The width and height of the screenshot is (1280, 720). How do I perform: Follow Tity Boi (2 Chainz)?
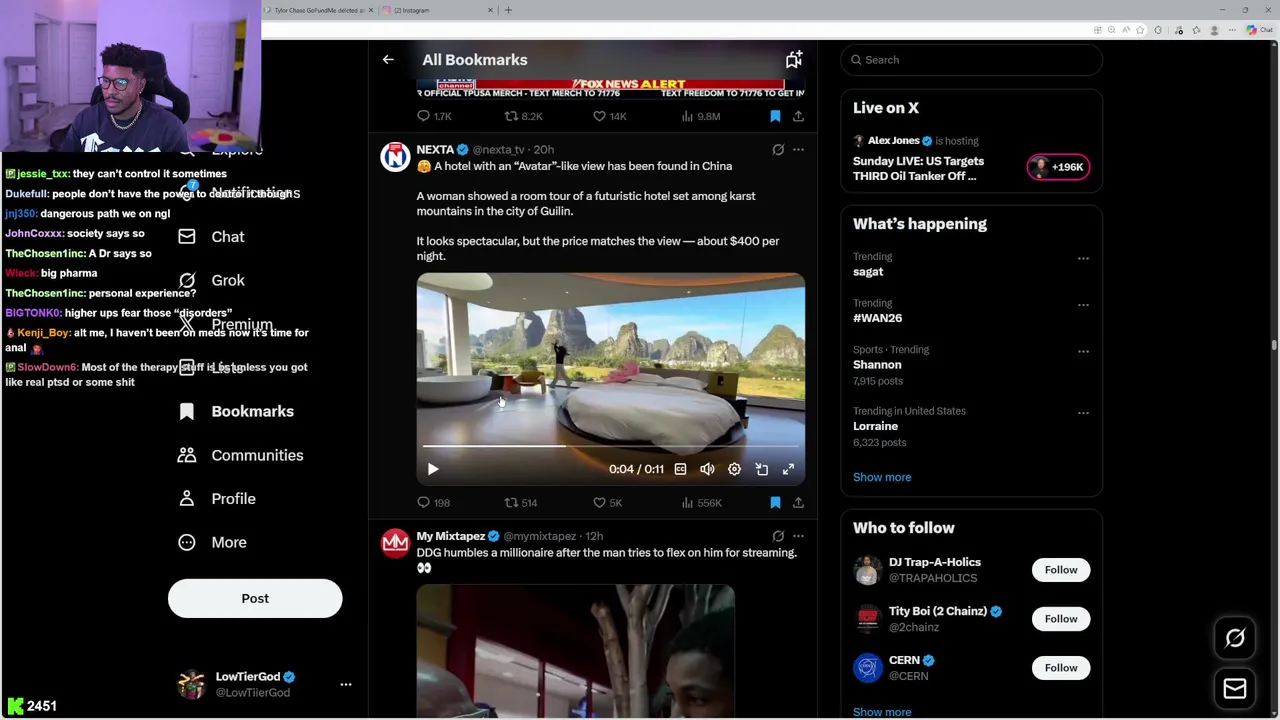[x=1061, y=619]
